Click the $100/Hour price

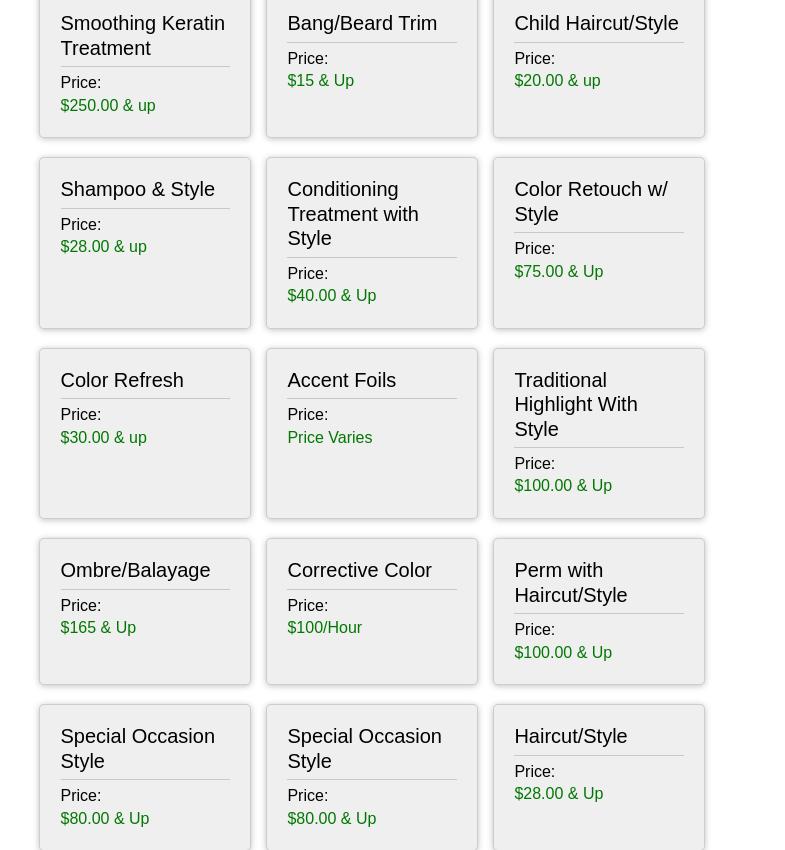click(324, 628)
